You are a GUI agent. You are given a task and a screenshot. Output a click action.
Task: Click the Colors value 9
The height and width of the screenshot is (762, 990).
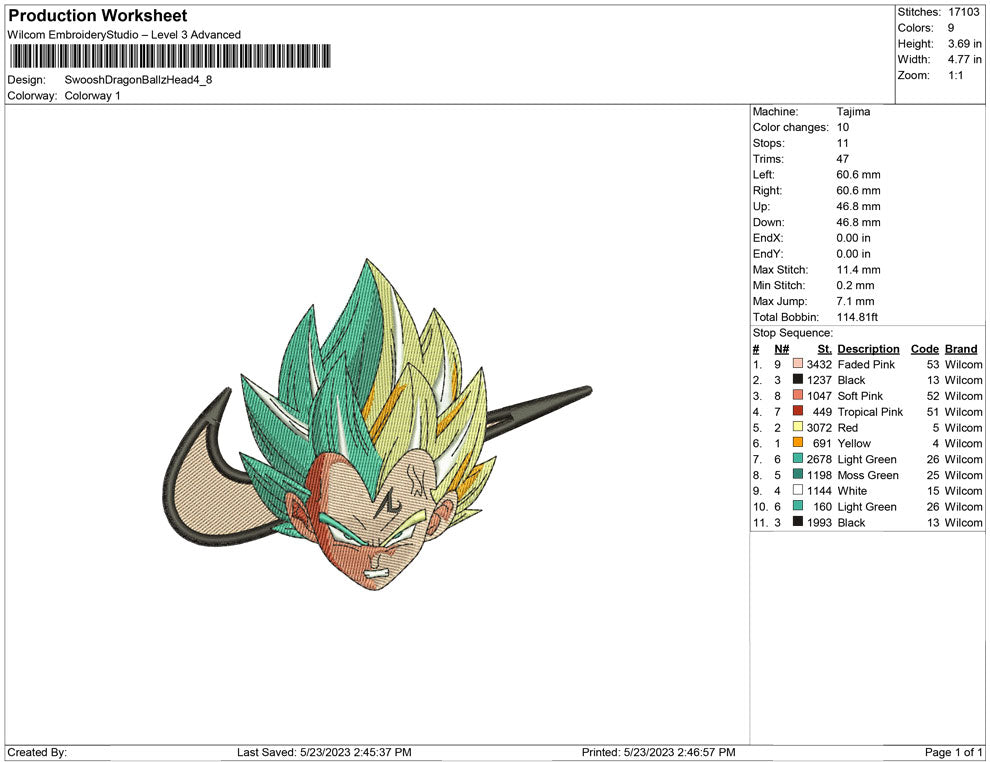pos(951,28)
